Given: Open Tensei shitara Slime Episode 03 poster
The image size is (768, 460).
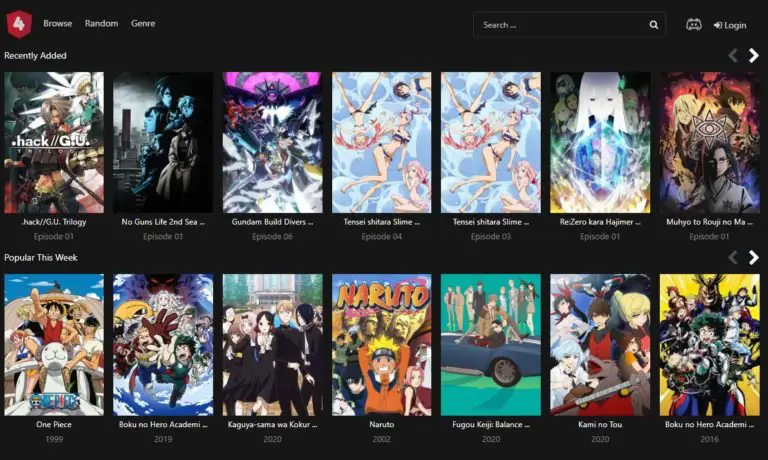Looking at the screenshot, I should (491, 143).
